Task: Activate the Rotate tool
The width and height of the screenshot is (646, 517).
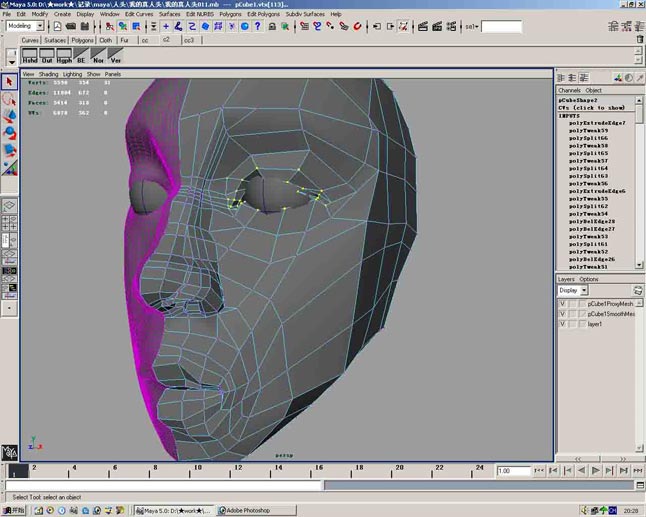Action: coord(9,133)
